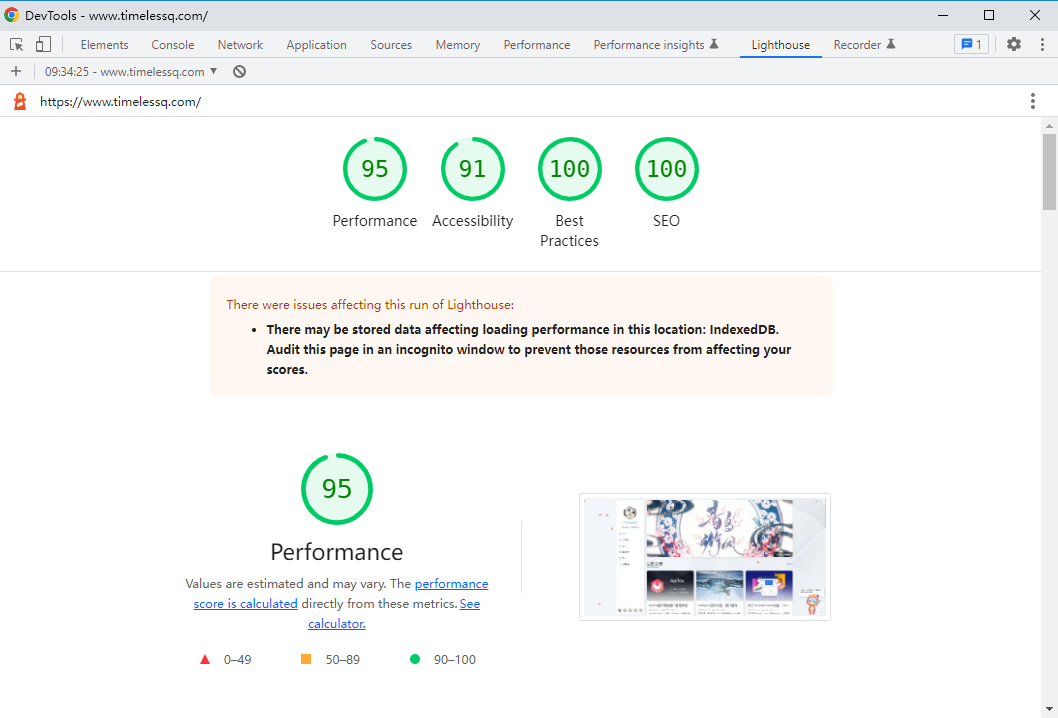Click the Performance 95 score gauge at top
This screenshot has height=718, width=1058.
click(x=374, y=169)
